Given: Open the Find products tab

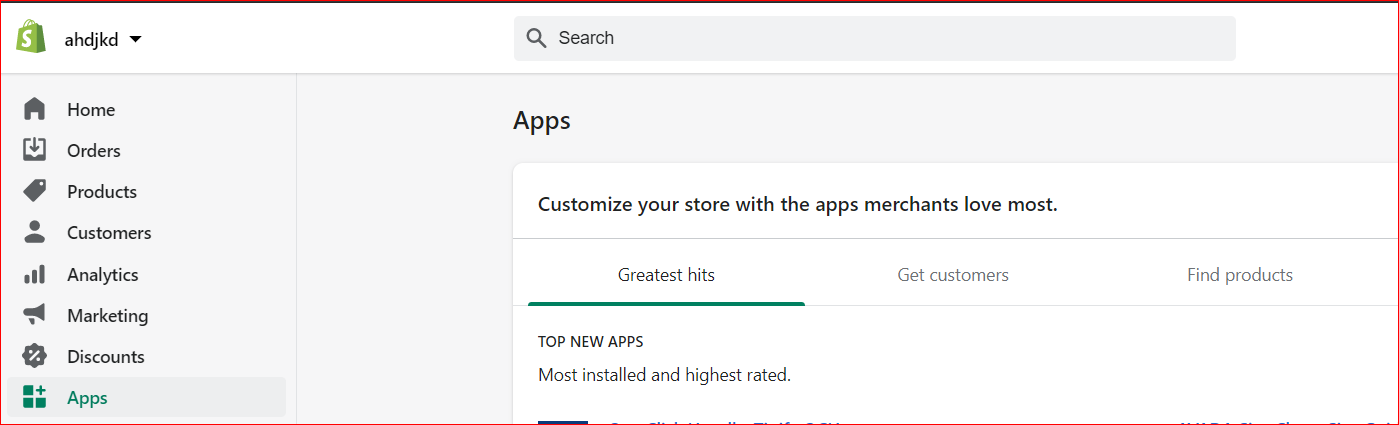Looking at the screenshot, I should (1240, 275).
